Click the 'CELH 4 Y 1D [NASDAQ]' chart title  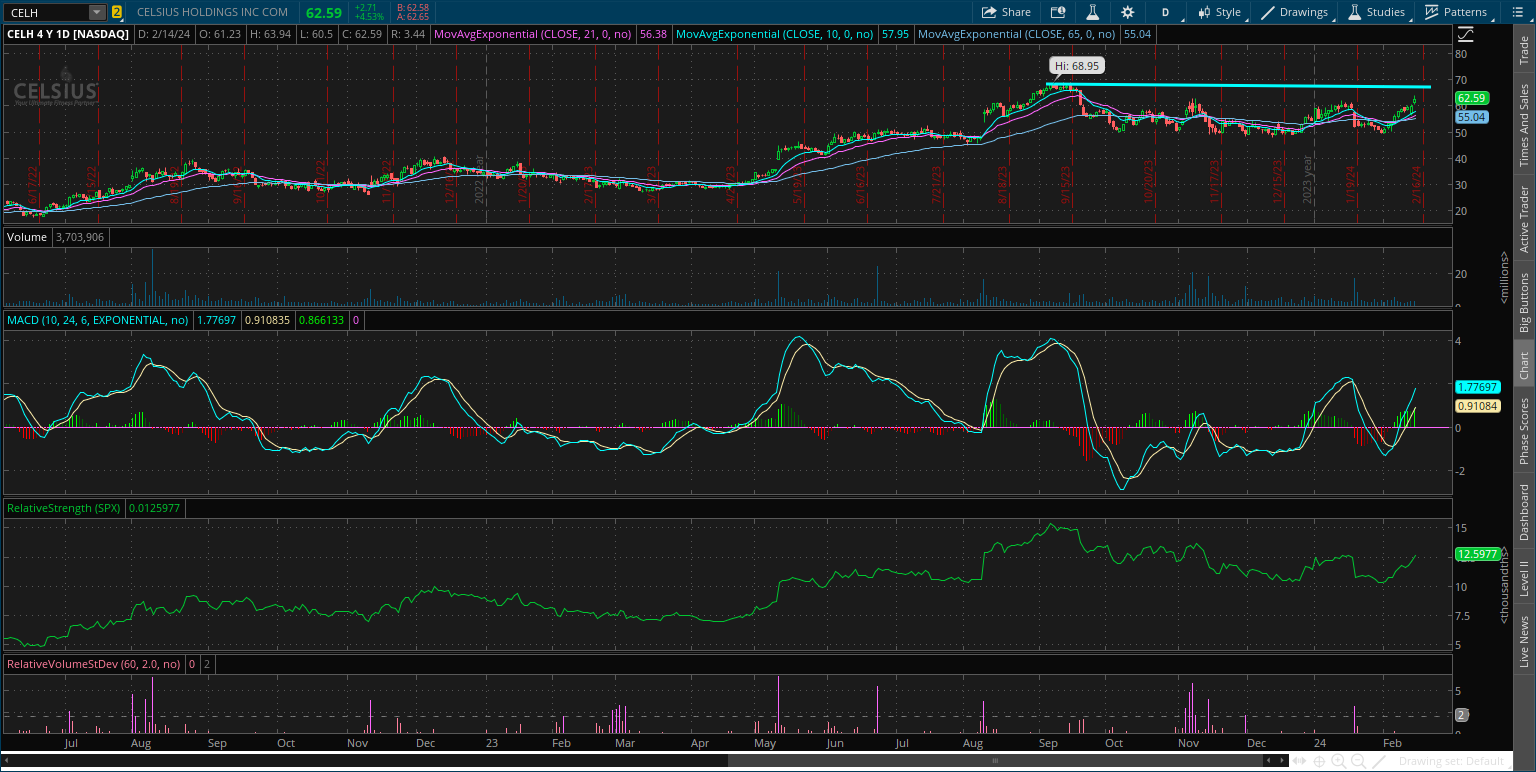pyautogui.click(x=68, y=33)
